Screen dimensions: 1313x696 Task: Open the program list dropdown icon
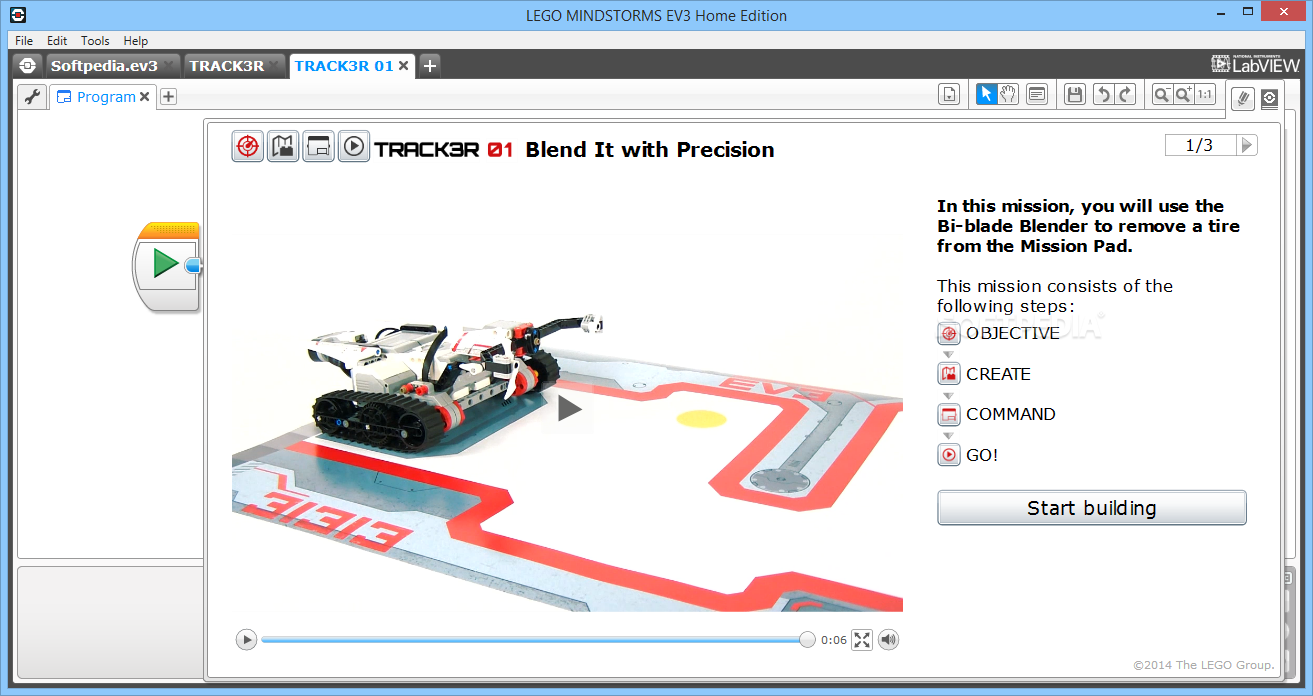click(949, 94)
